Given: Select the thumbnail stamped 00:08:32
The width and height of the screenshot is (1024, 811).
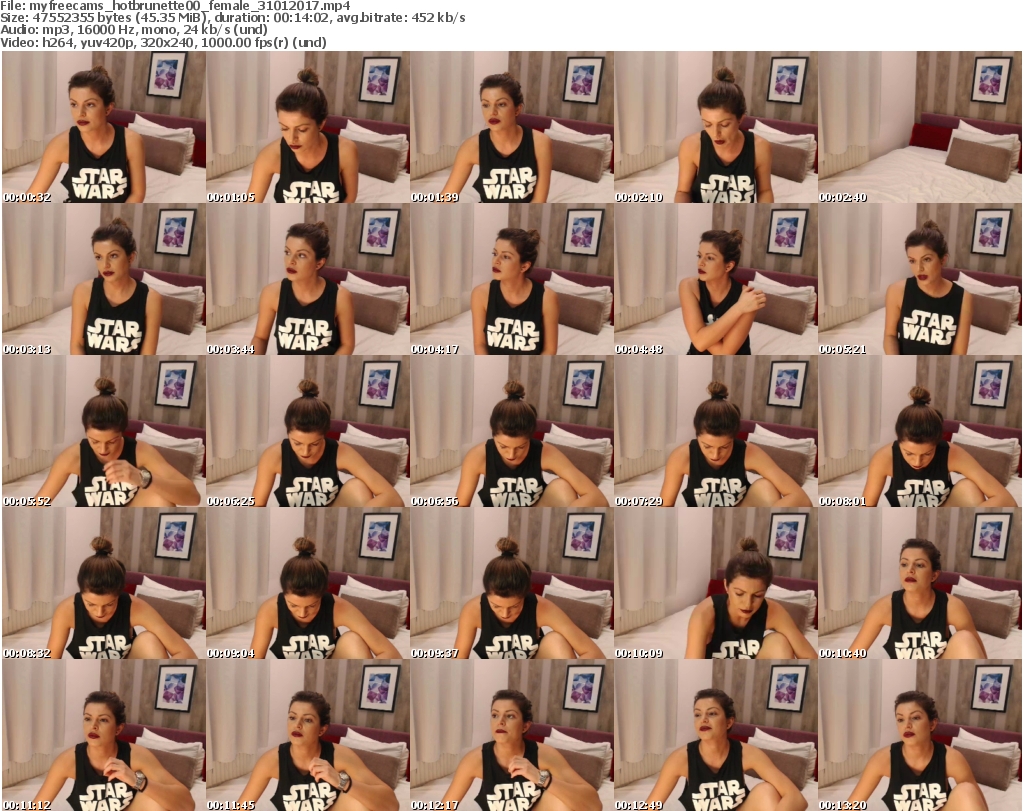Looking at the screenshot, I should (104, 583).
